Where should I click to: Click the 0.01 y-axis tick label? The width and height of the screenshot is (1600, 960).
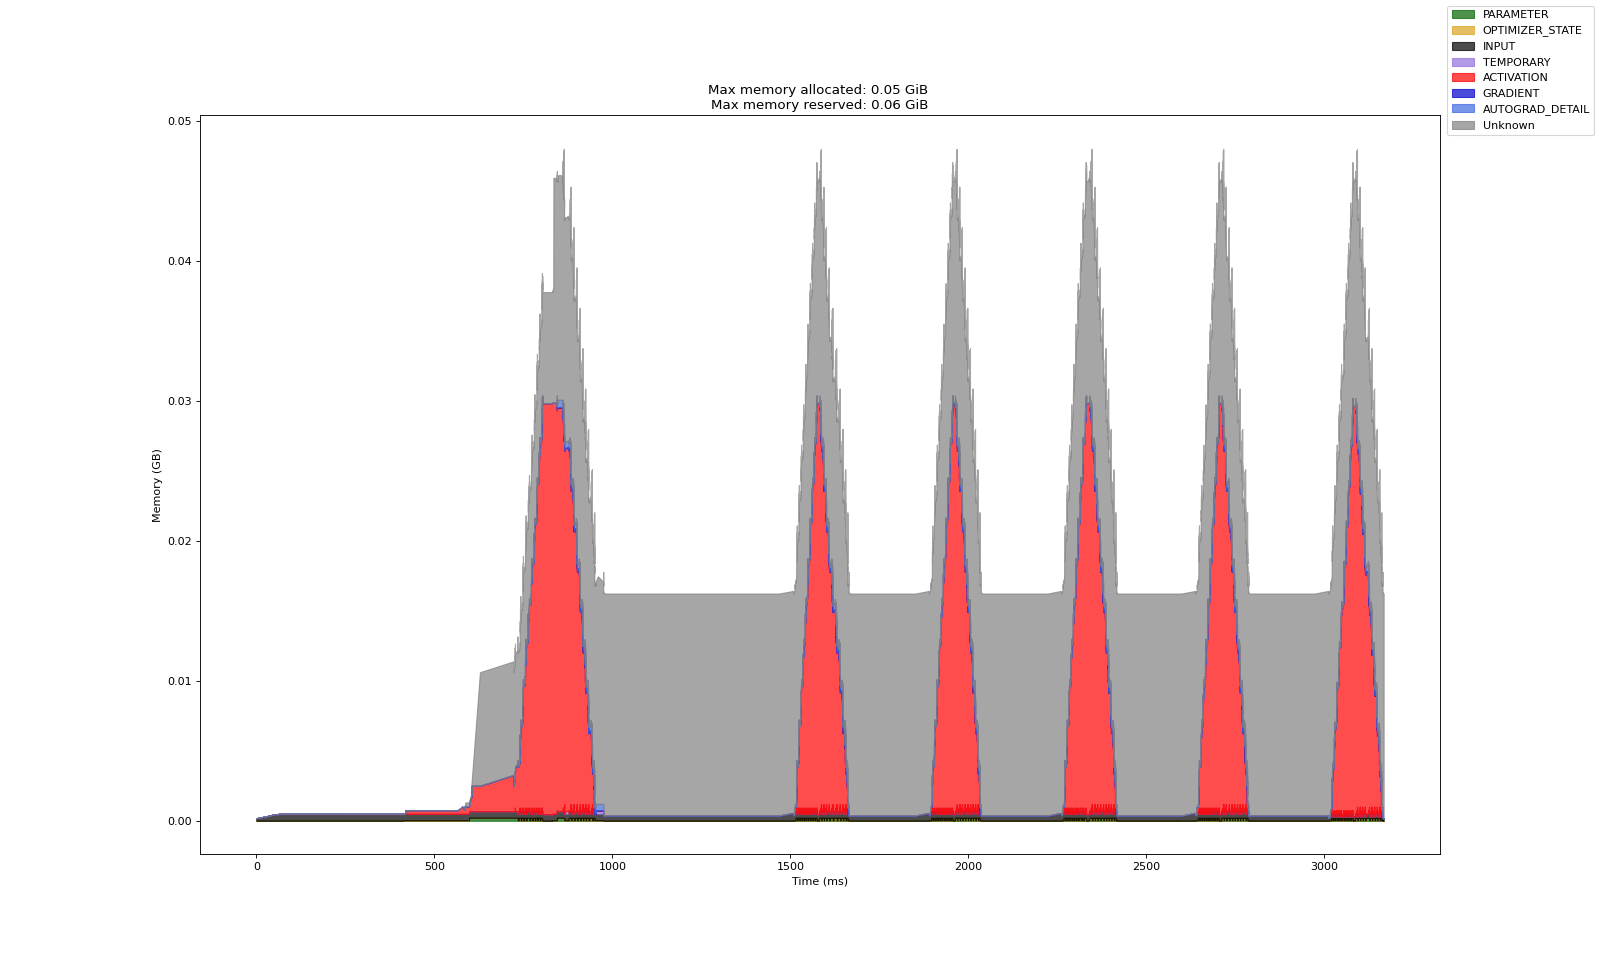click(179, 681)
